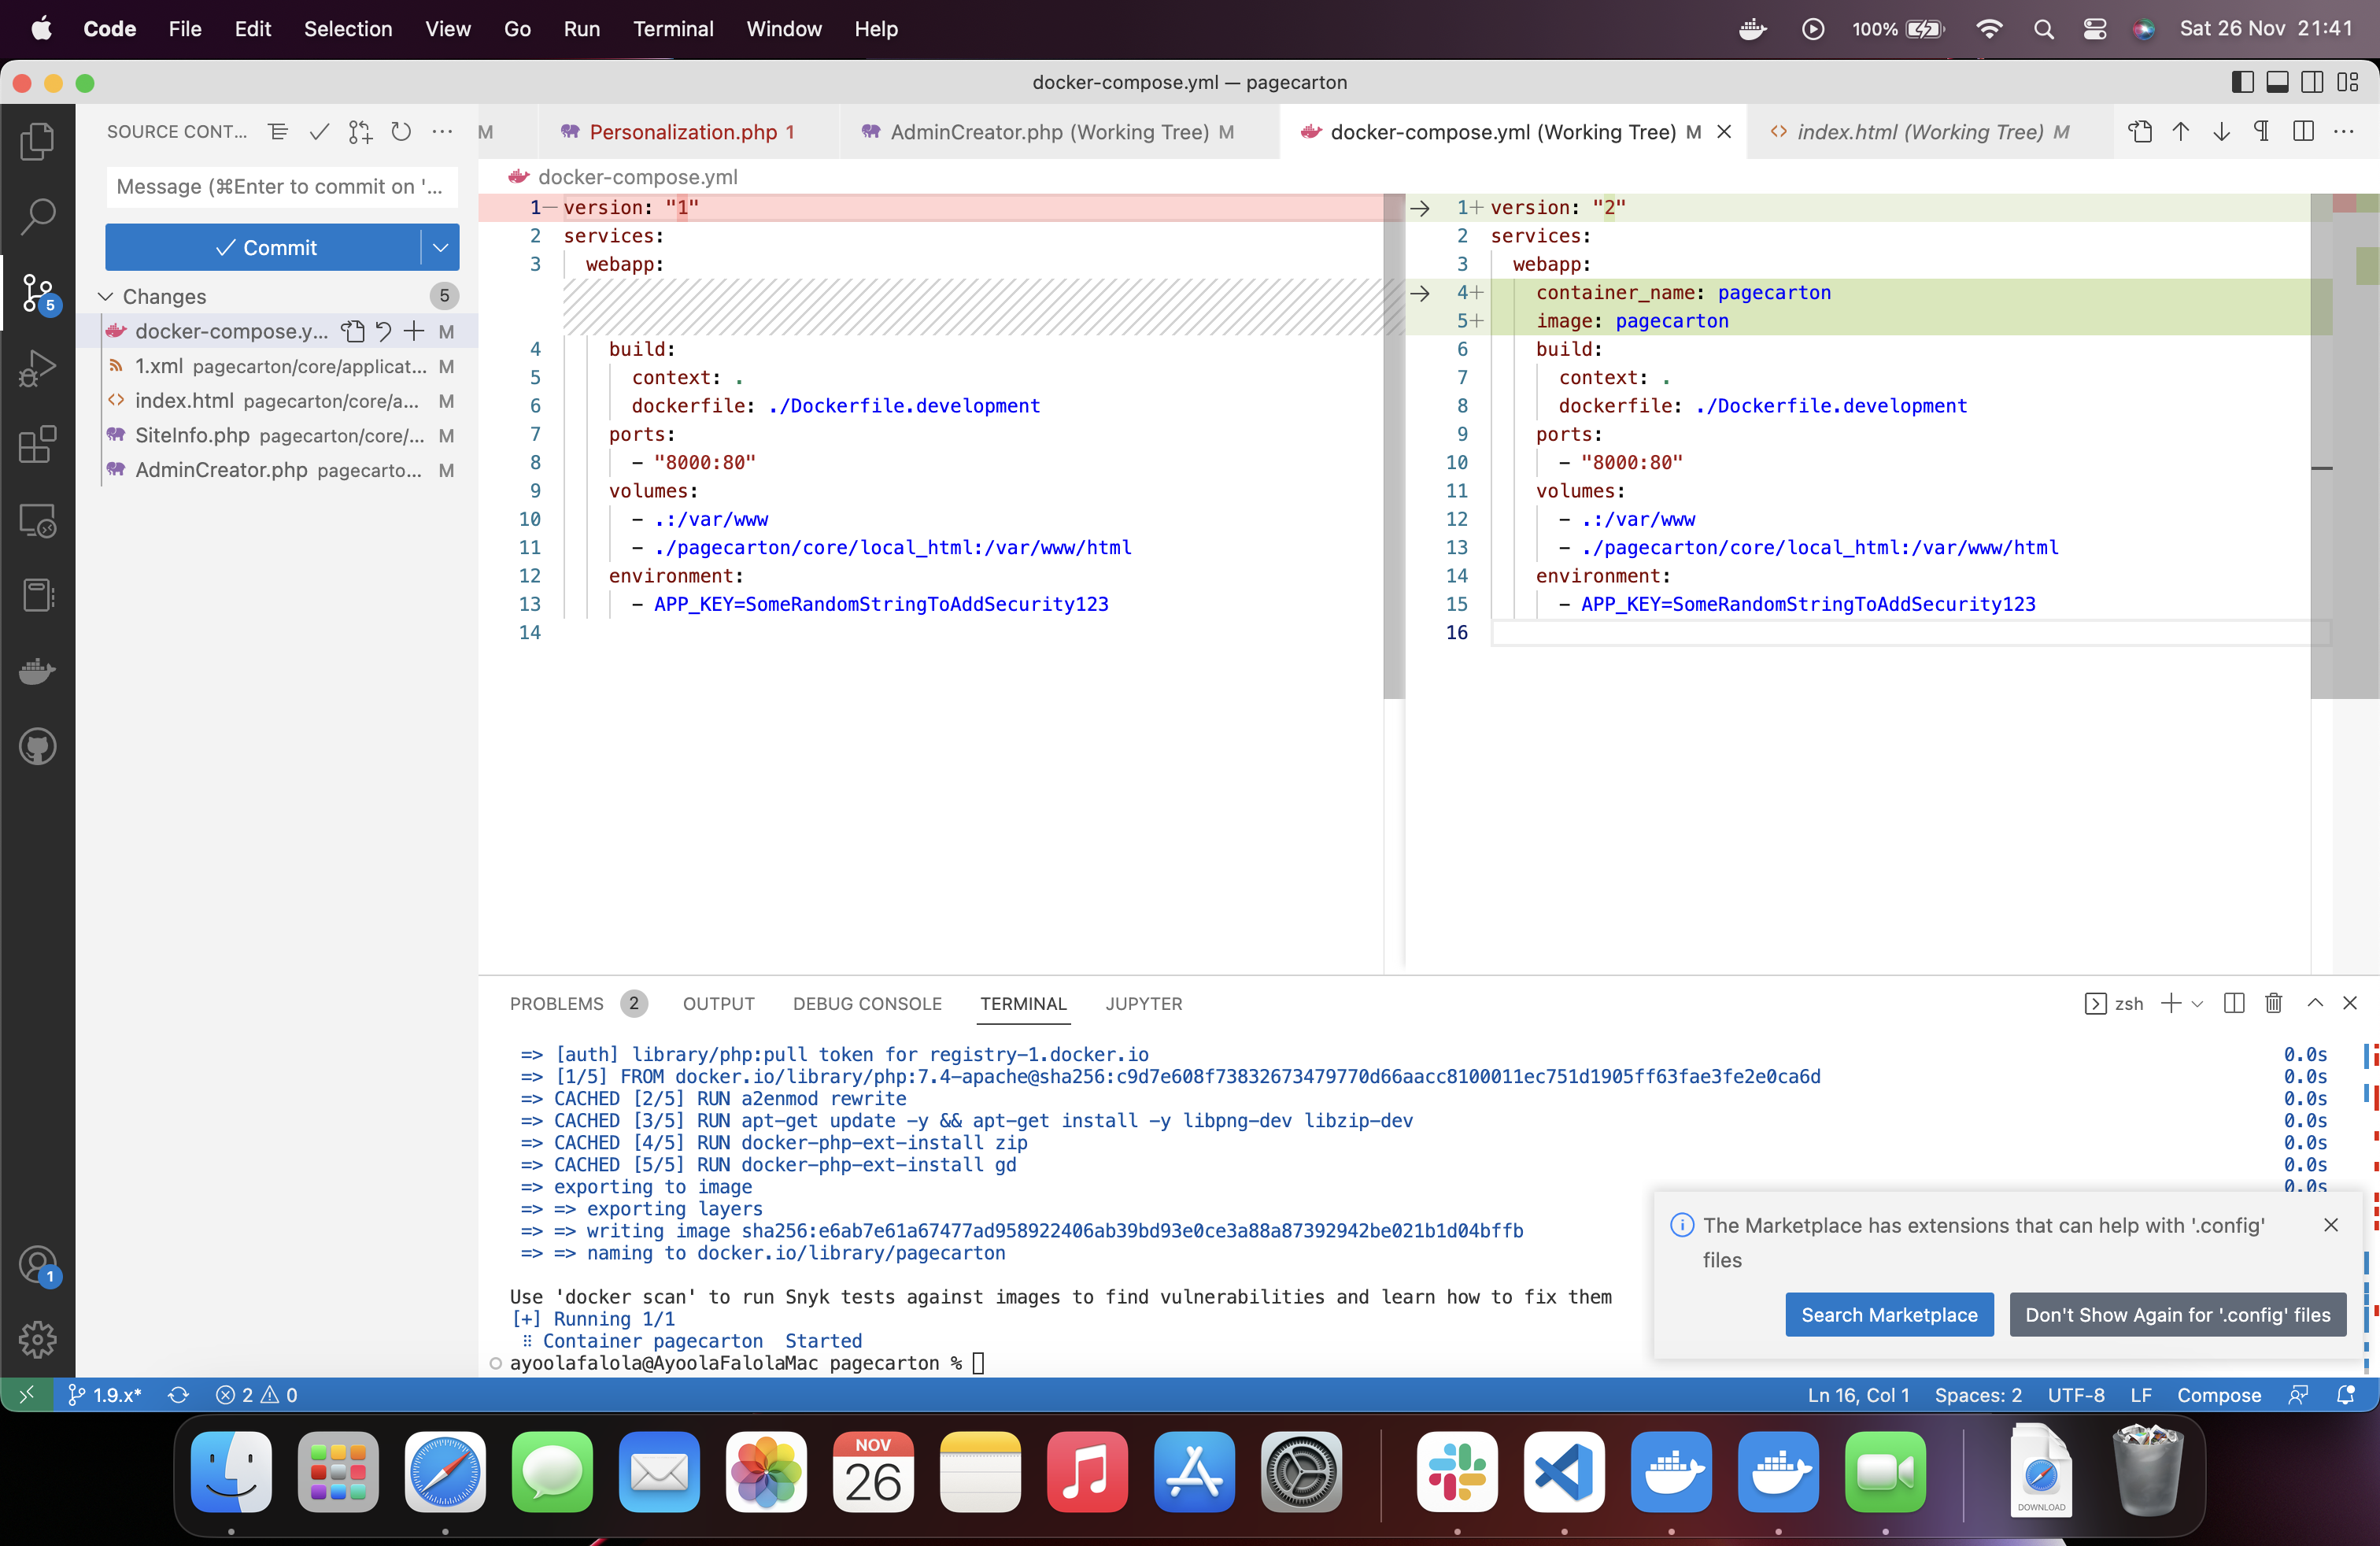
Task: Split the terminal
Action: click(x=2234, y=1003)
